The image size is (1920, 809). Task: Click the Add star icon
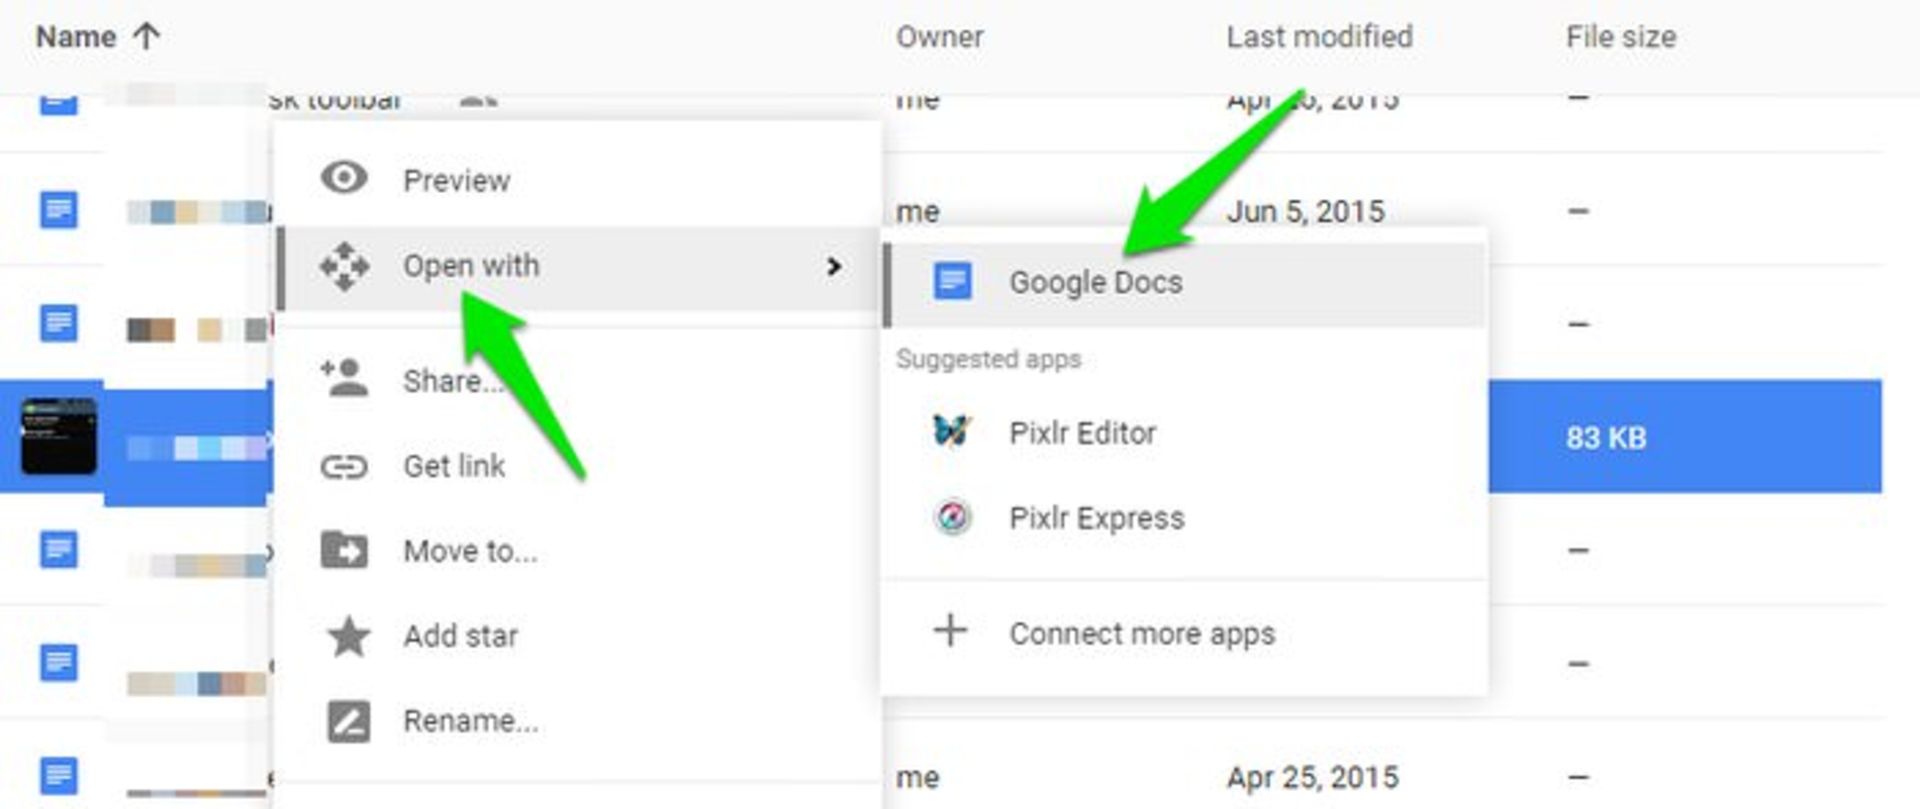tap(348, 636)
